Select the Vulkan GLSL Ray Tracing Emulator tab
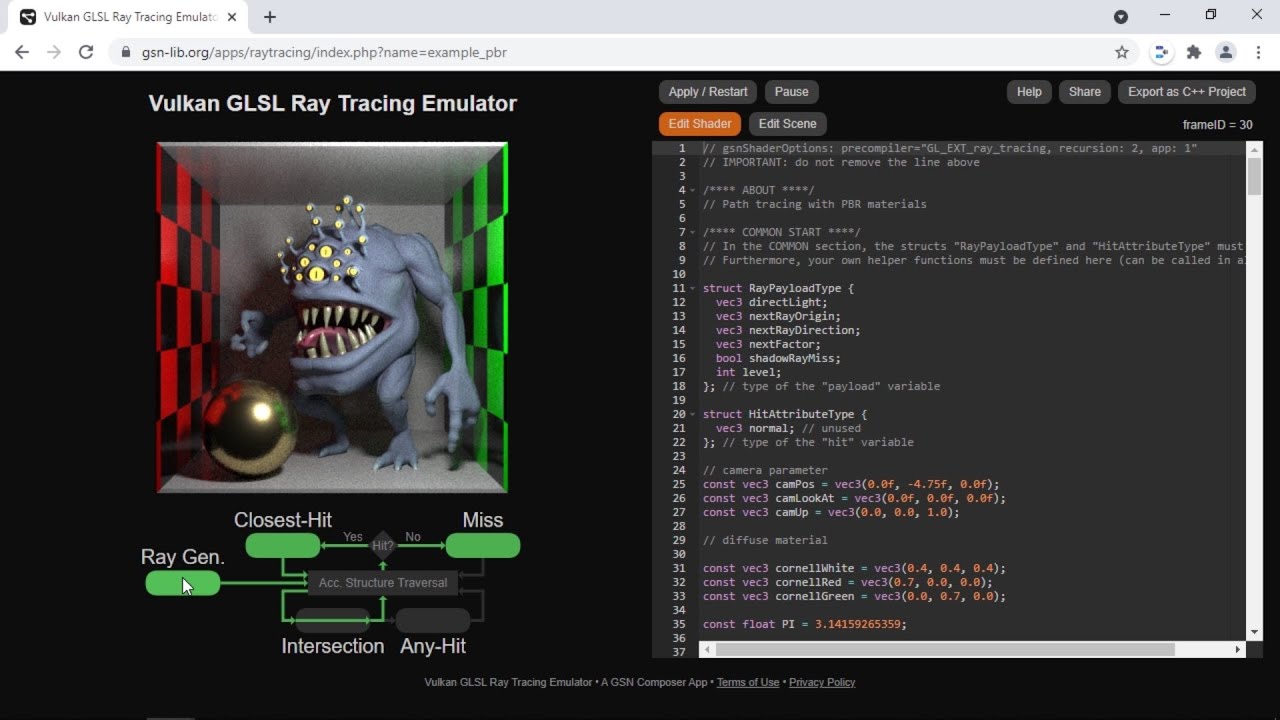Screen dimensions: 1280x720 pos(128,17)
